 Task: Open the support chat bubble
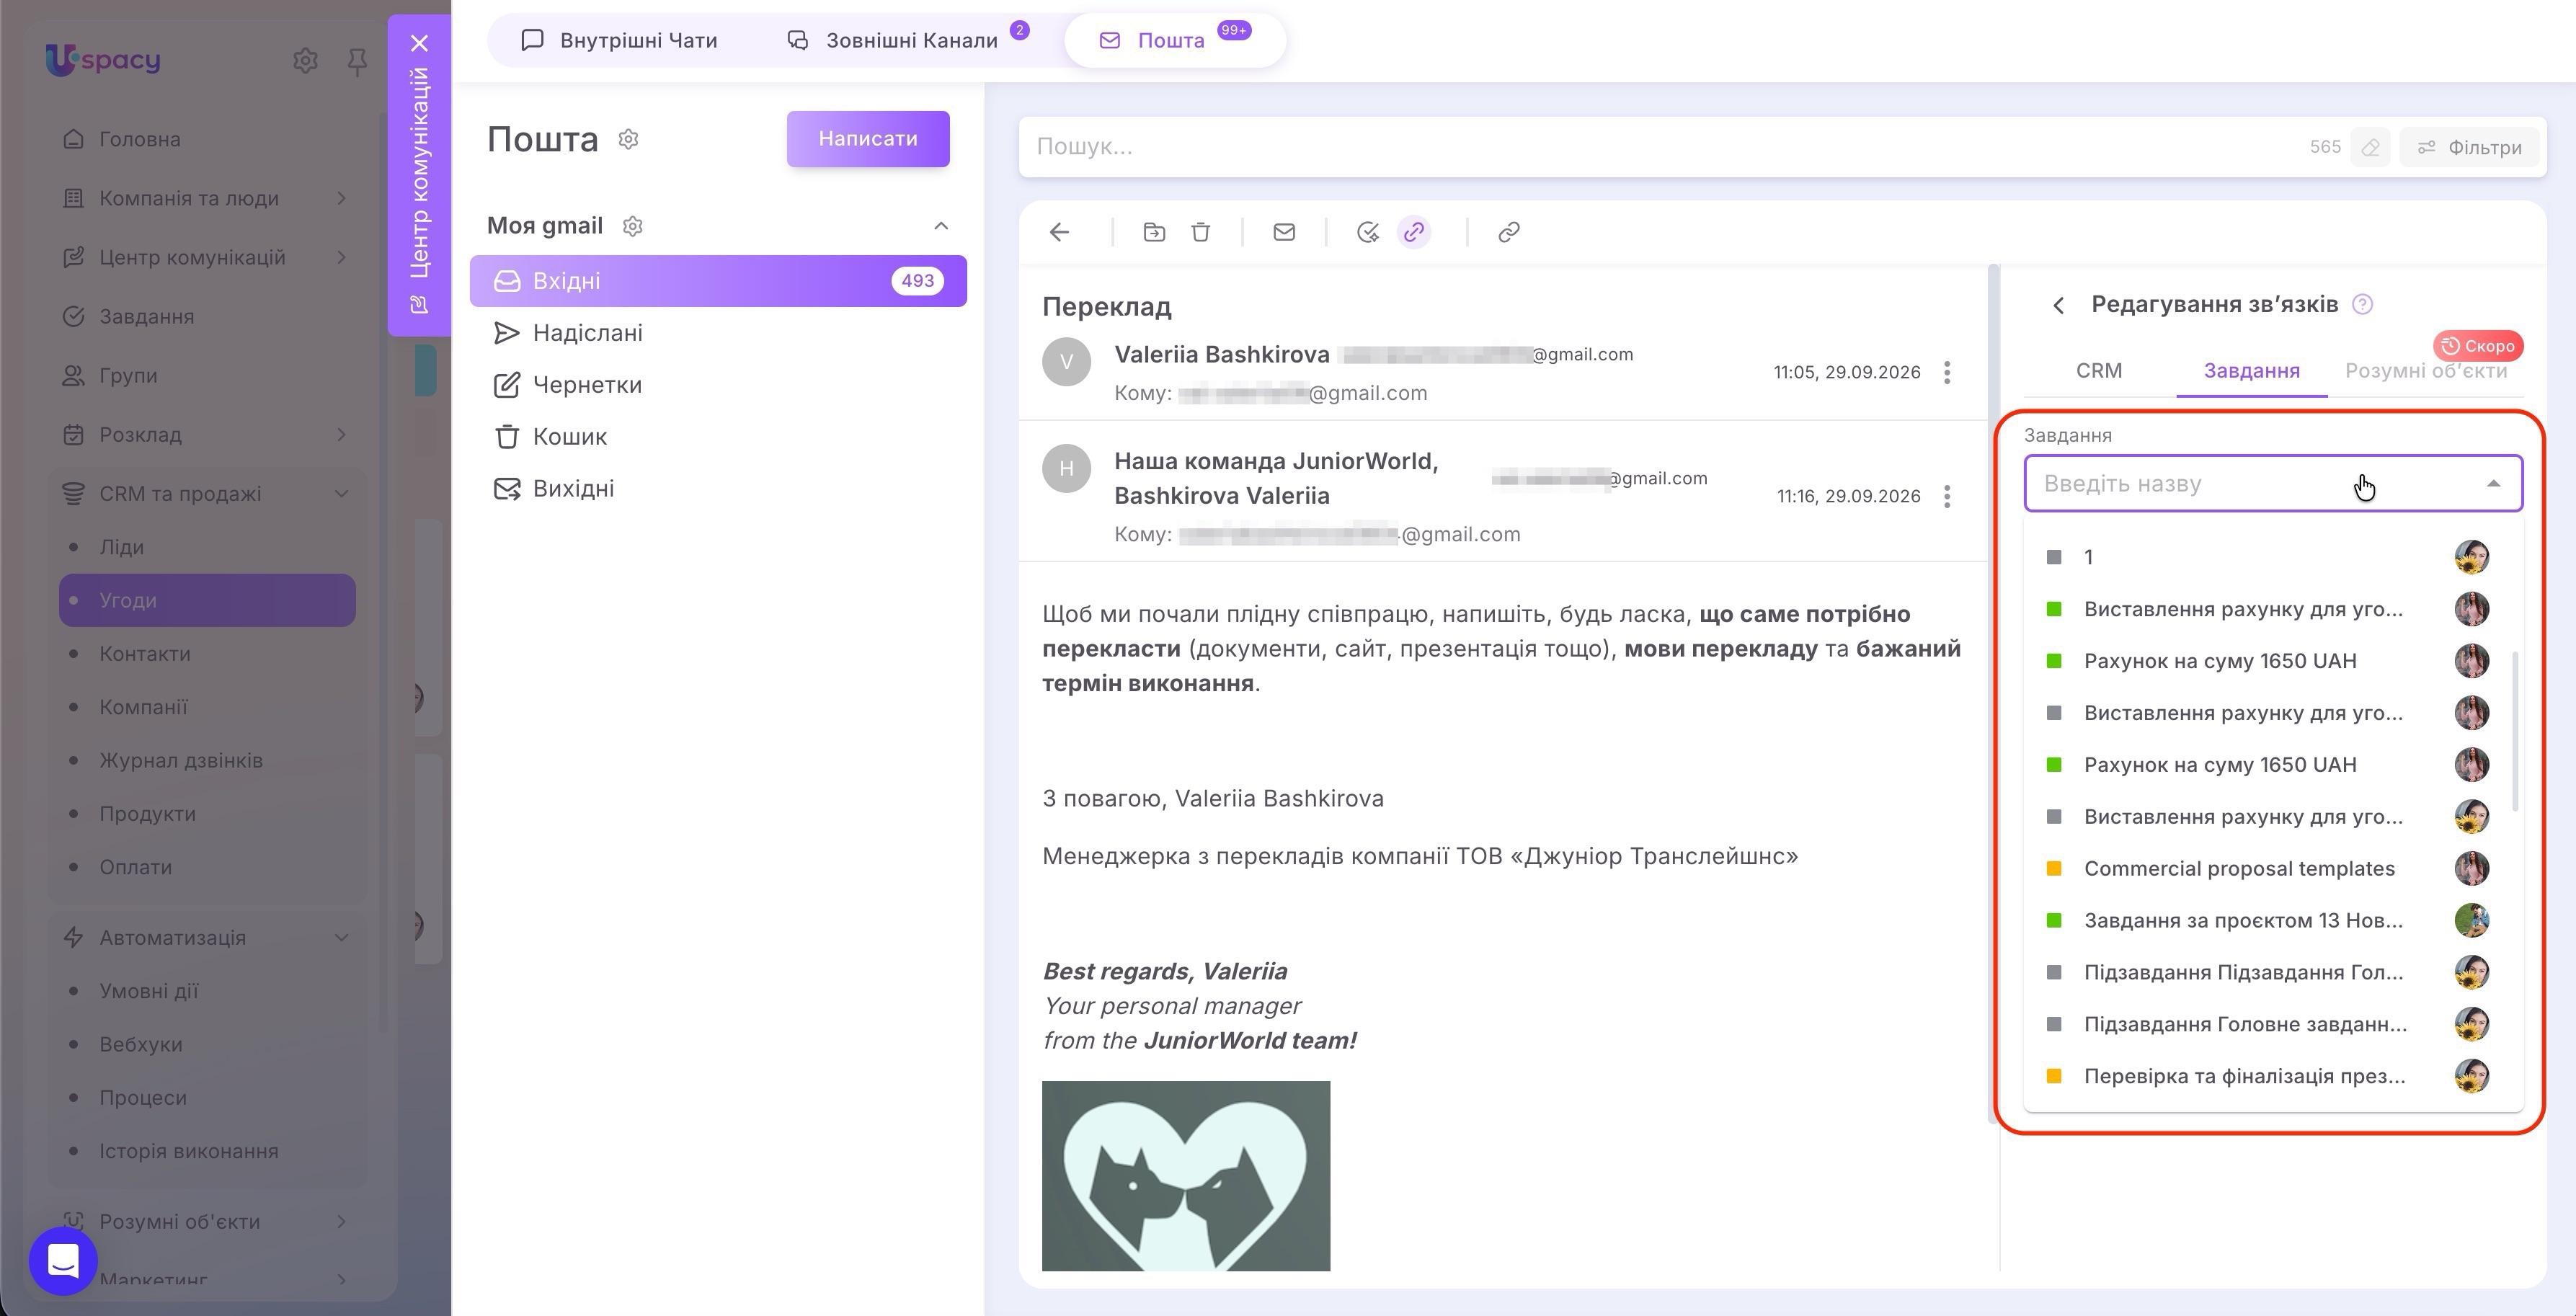pos(63,1261)
